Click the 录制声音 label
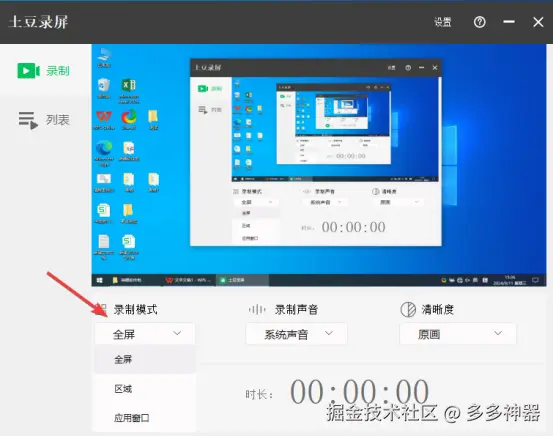The width and height of the screenshot is (554, 437). click(x=296, y=310)
